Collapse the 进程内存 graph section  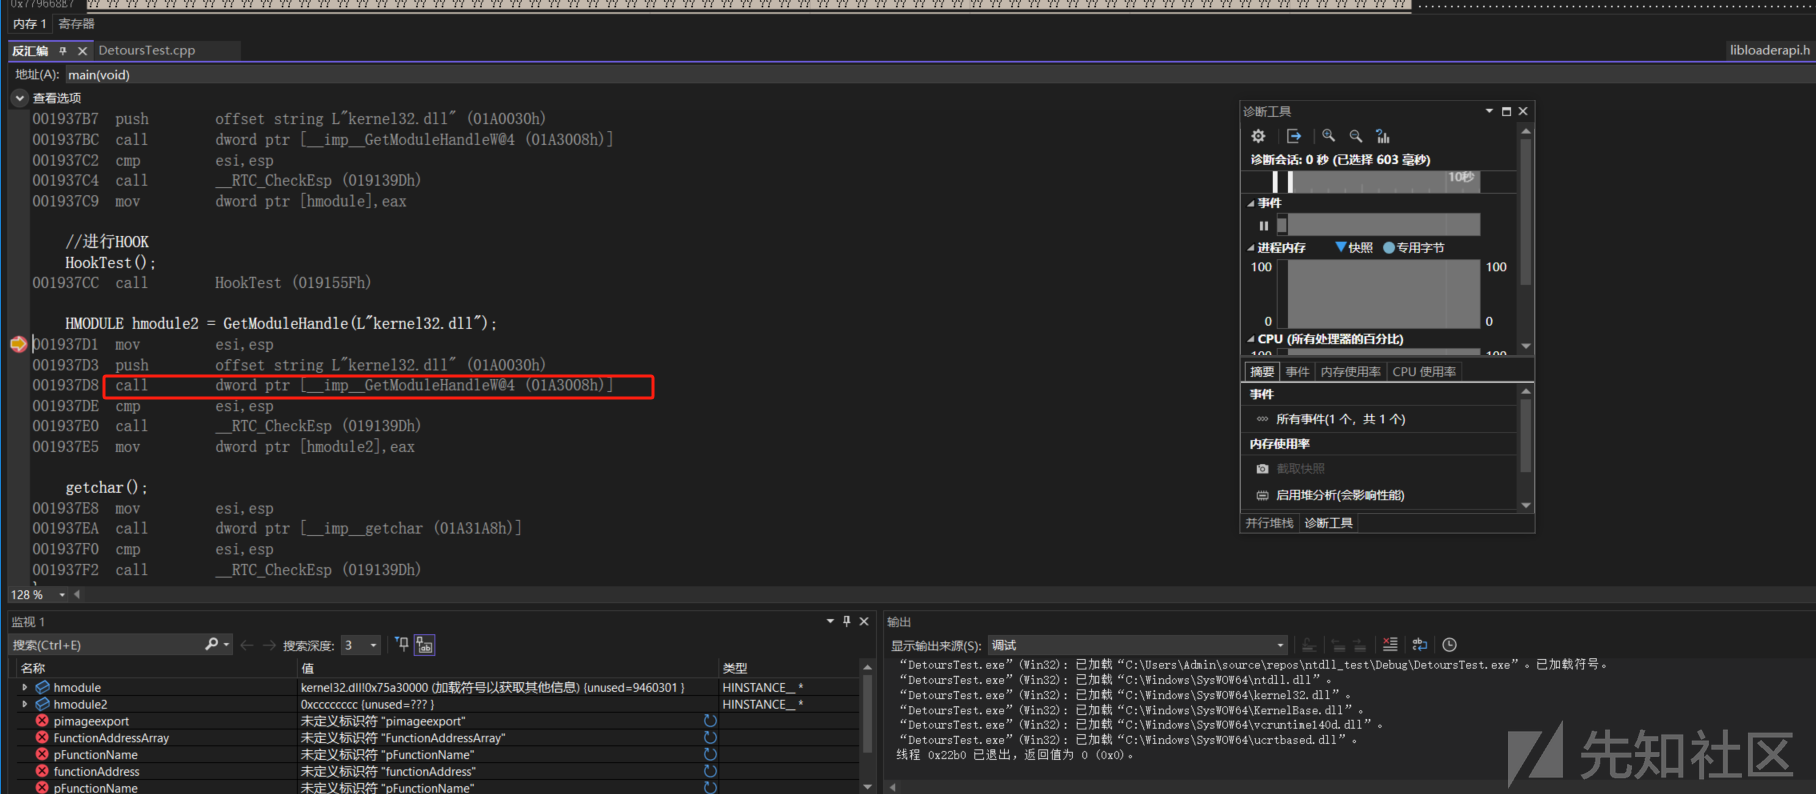pyautogui.click(x=1251, y=248)
